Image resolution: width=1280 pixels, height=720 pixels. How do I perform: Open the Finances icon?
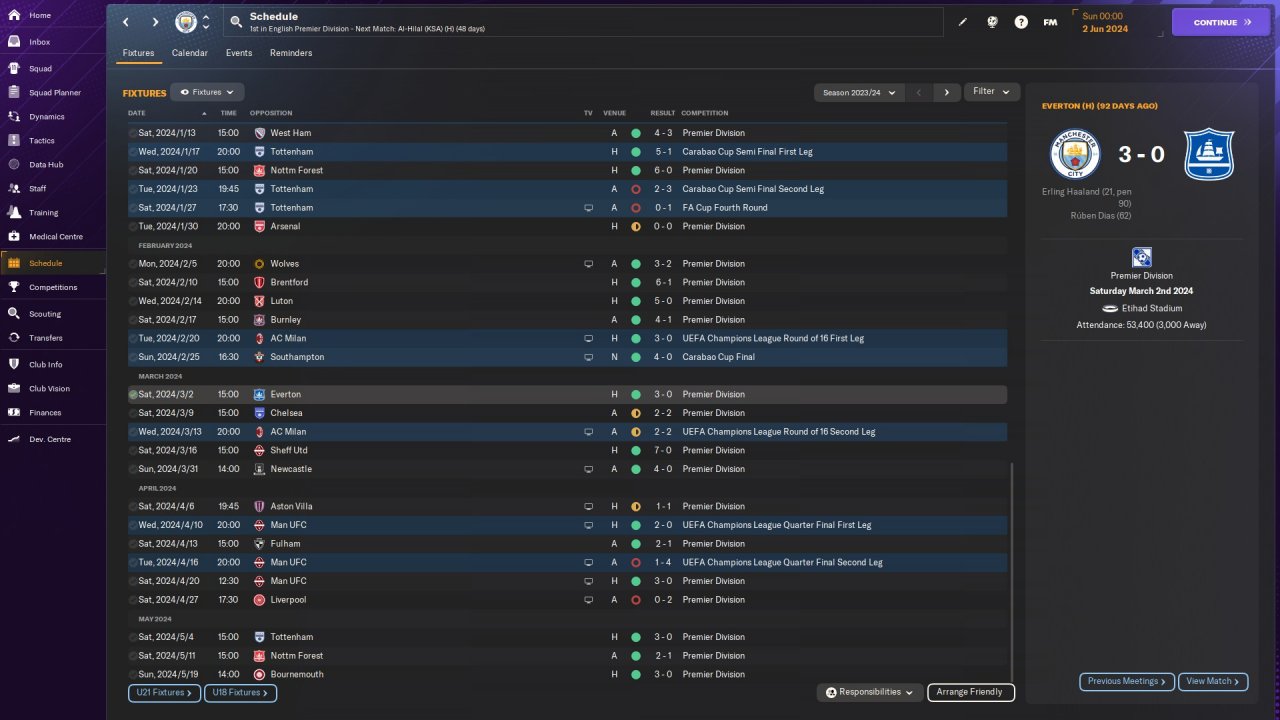pos(14,413)
